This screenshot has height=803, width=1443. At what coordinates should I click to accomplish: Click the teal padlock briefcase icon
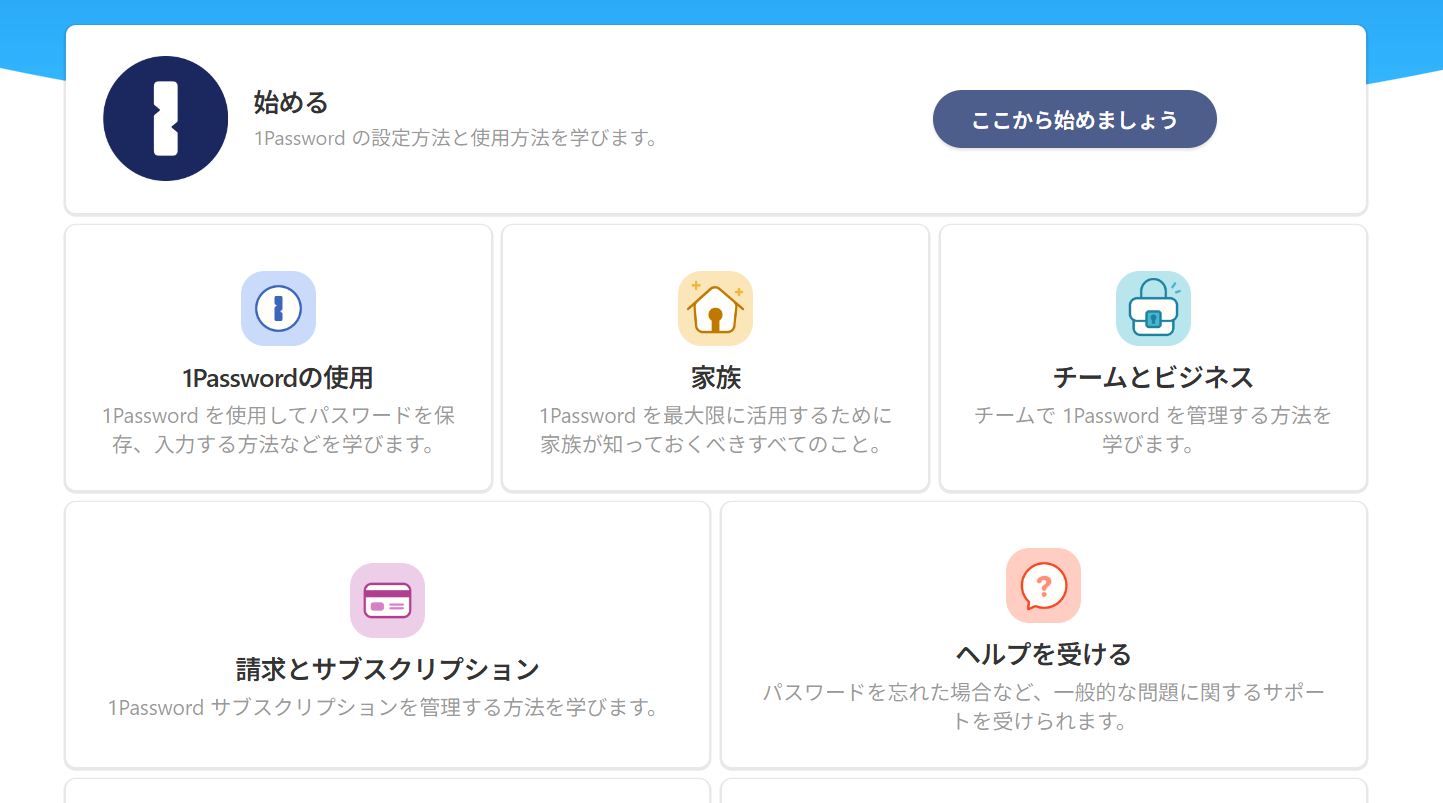[x=1153, y=308]
